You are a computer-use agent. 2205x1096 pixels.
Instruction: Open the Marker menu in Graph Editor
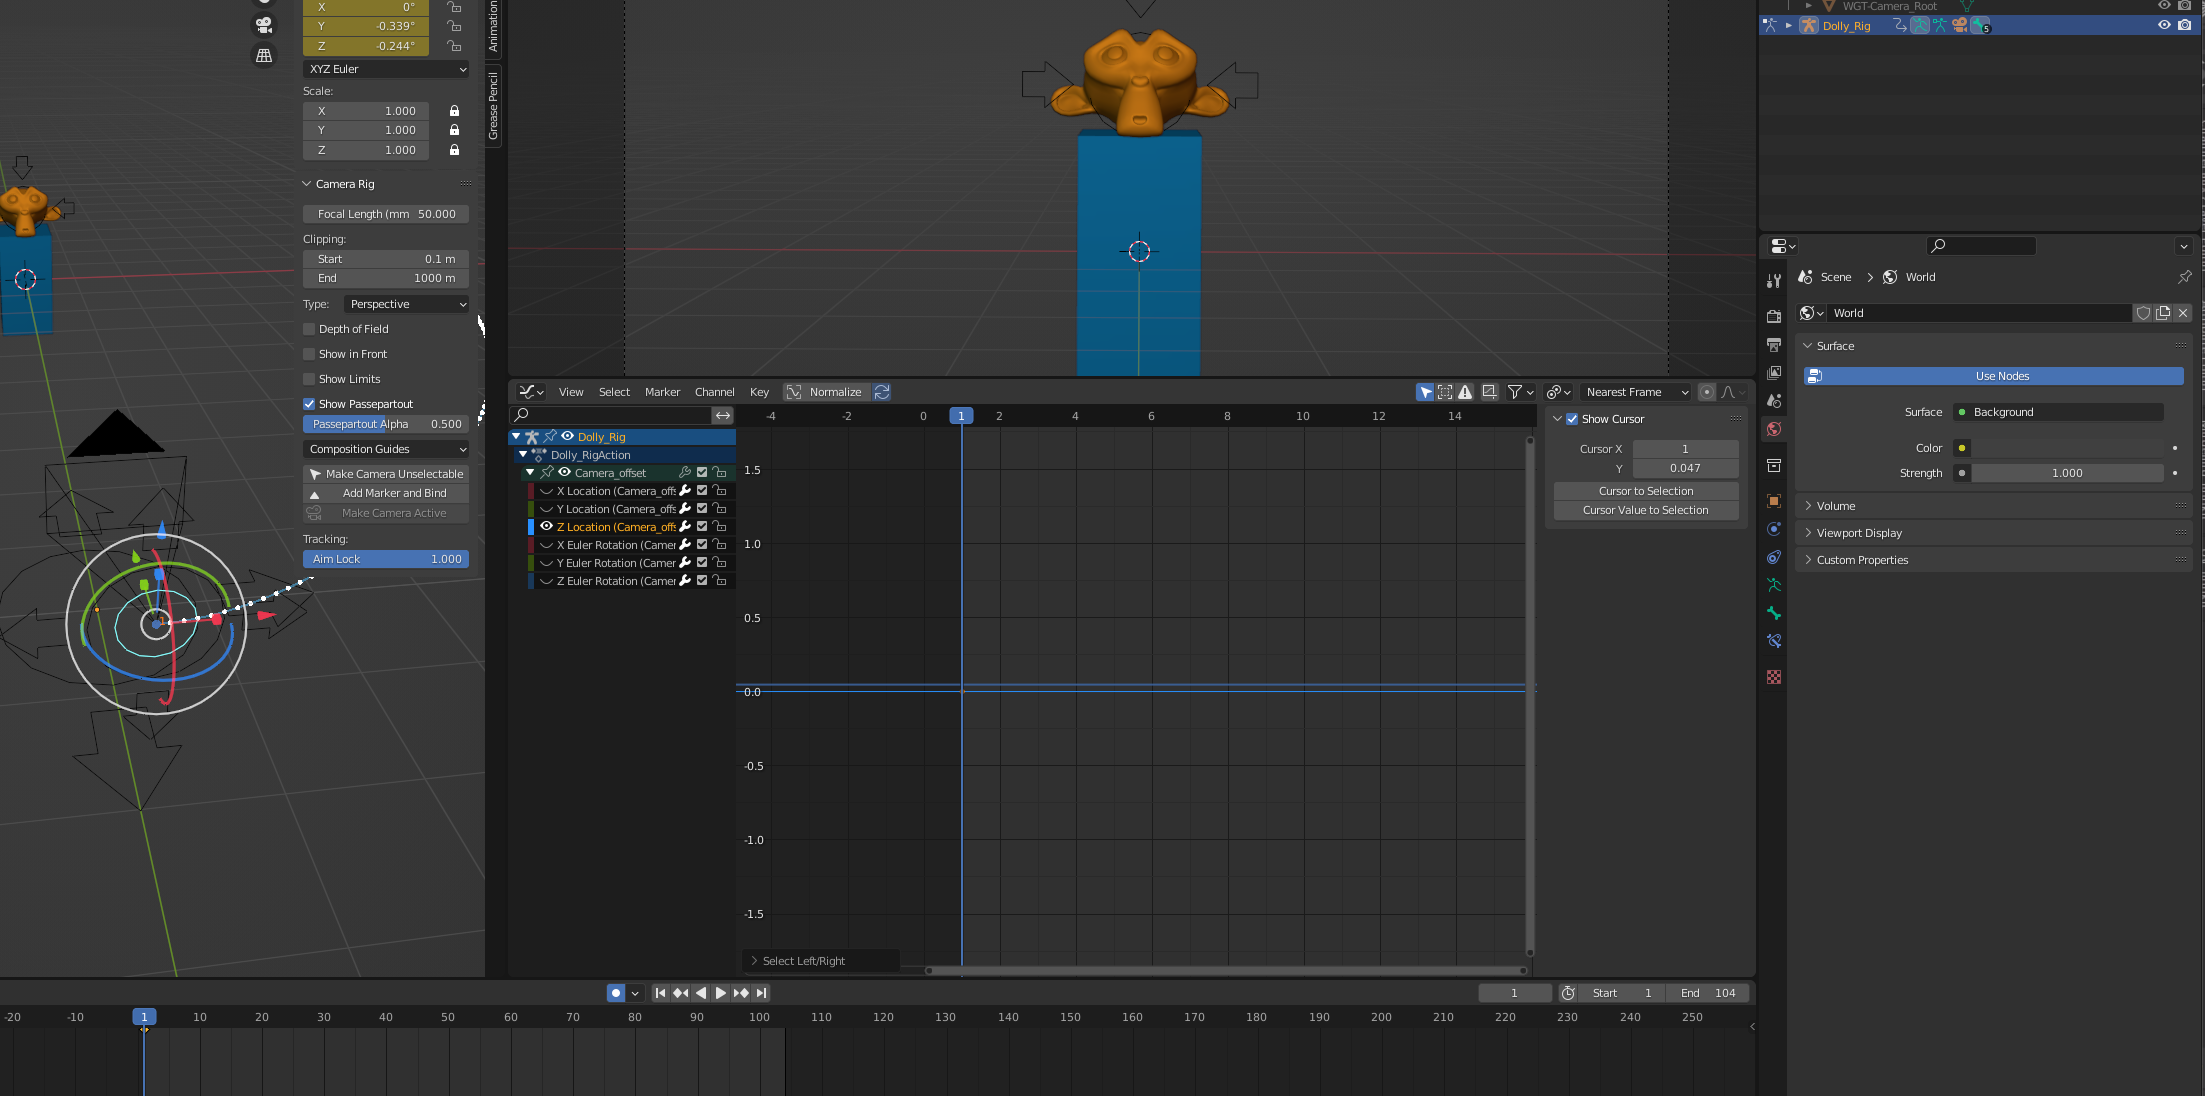coord(662,392)
